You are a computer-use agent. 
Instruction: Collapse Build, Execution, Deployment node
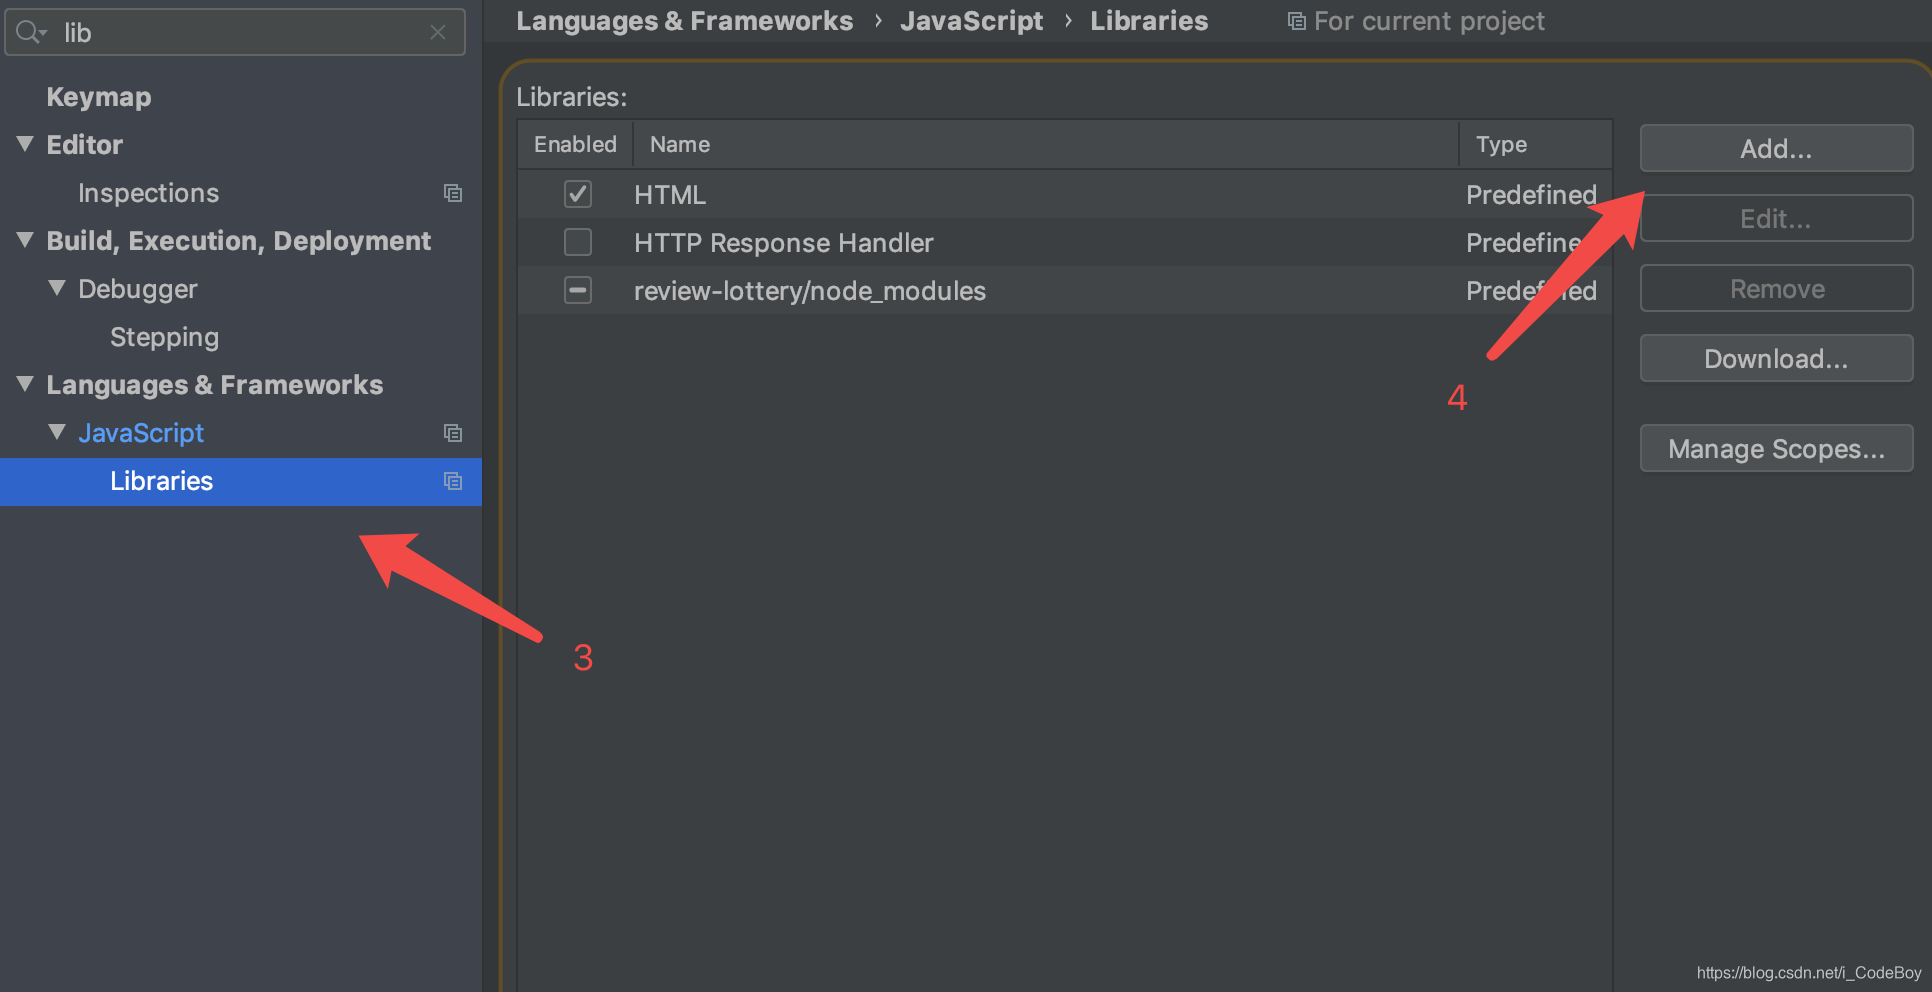[x=26, y=240]
